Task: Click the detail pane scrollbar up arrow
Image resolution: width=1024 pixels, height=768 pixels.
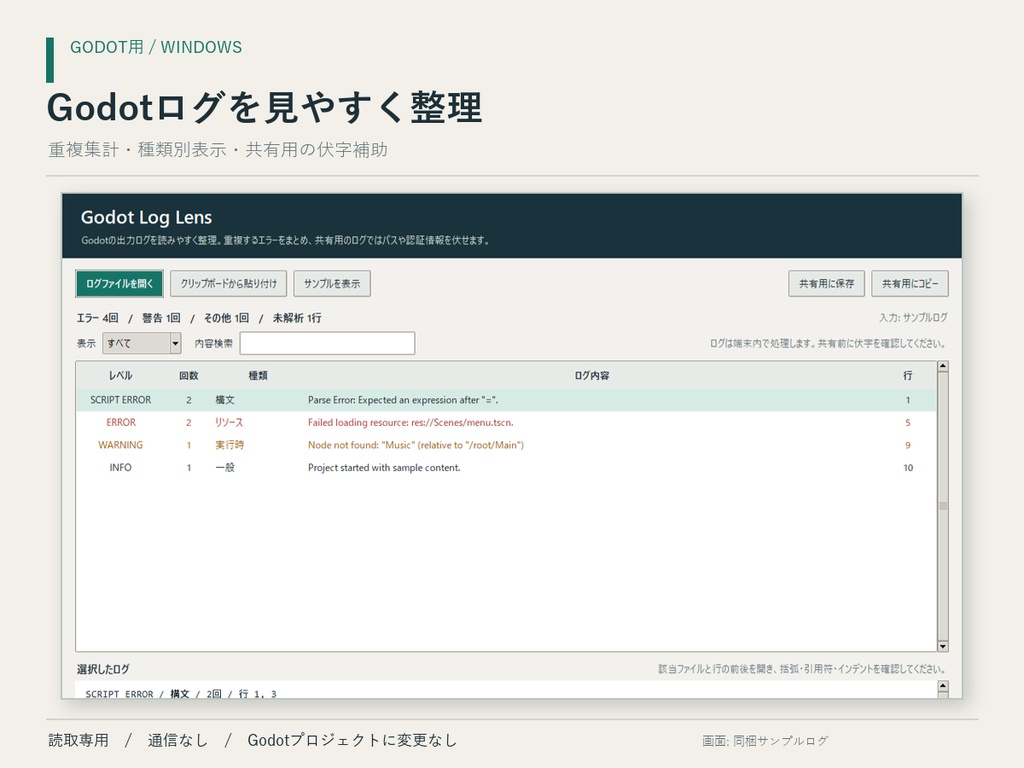Action: [x=942, y=686]
